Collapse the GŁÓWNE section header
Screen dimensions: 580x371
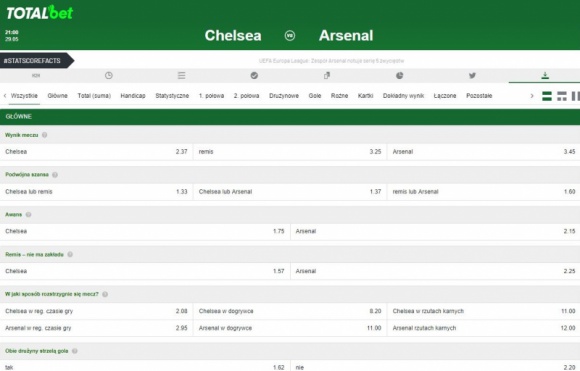pyautogui.click(x=290, y=117)
